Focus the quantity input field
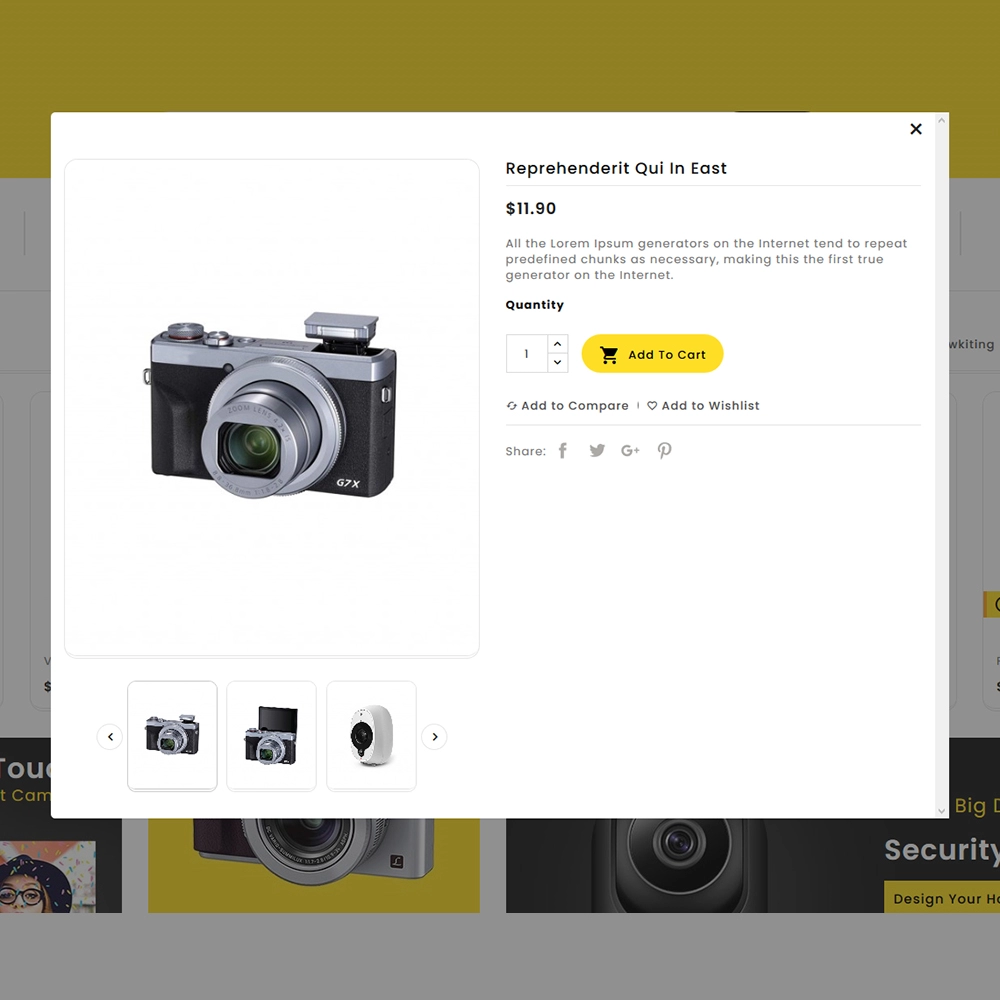 click(527, 353)
